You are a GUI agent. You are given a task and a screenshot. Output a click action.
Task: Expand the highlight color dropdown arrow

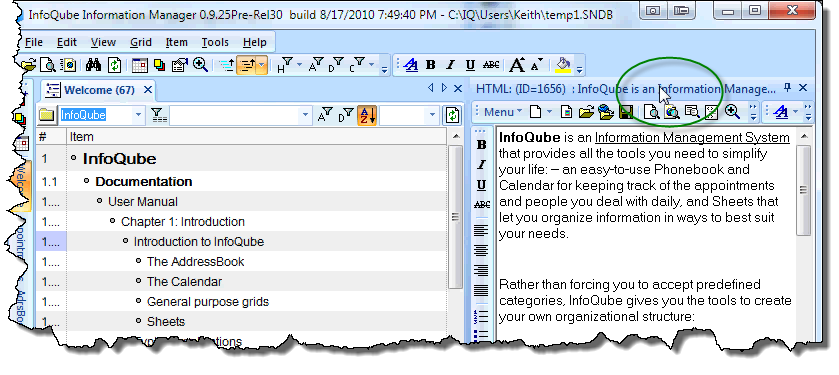coord(580,66)
